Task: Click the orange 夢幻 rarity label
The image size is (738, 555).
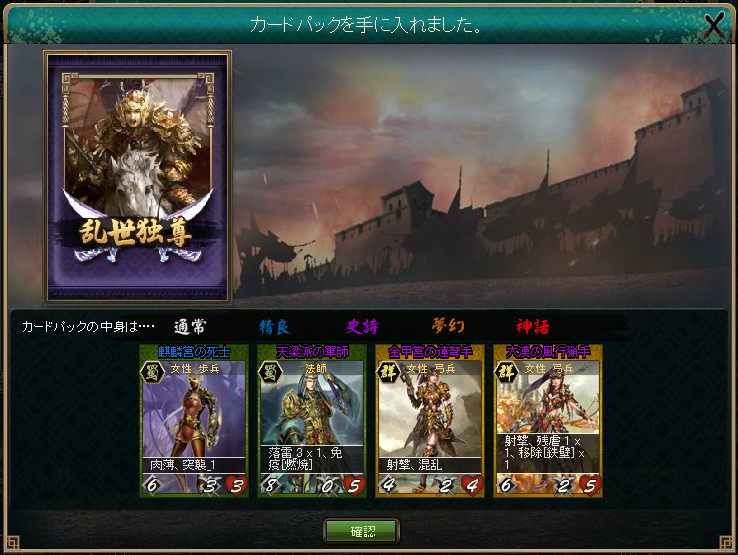Action: coord(448,325)
